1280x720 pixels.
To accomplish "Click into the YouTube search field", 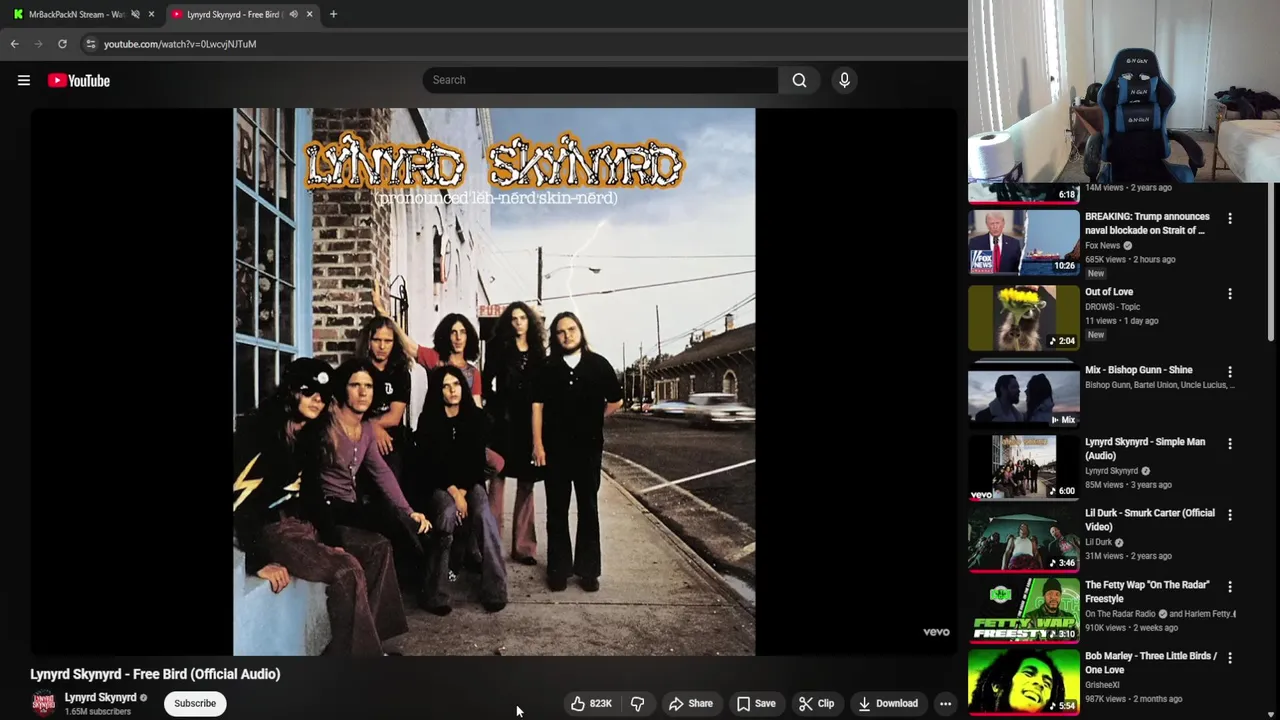I will tap(600, 80).
